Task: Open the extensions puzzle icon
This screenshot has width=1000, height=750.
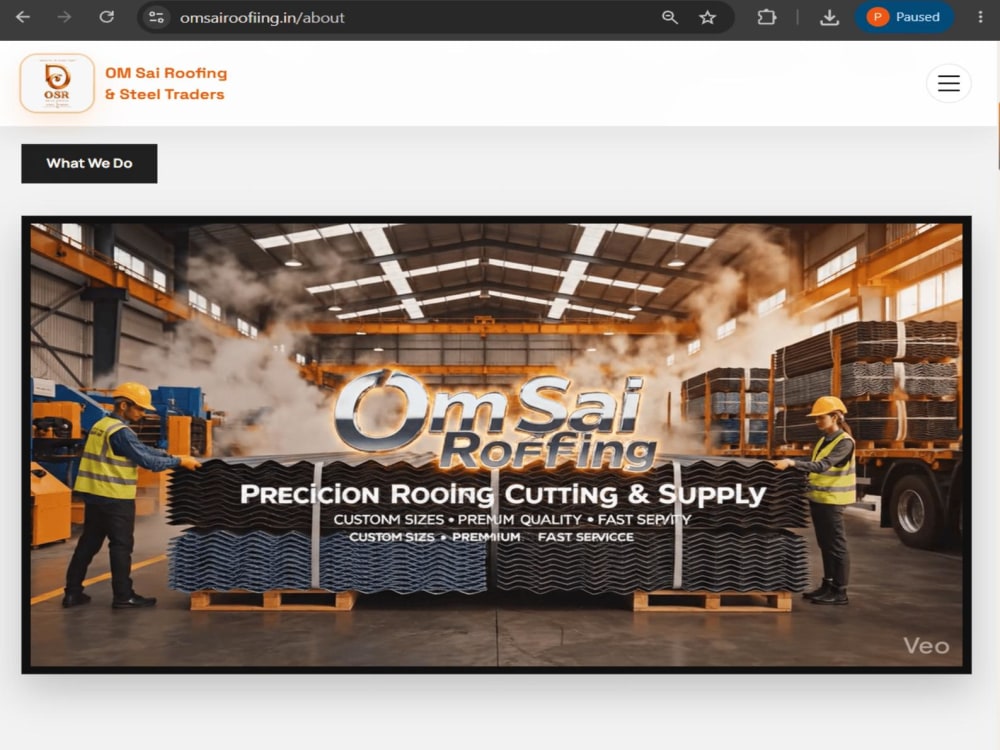Action: pos(767,17)
